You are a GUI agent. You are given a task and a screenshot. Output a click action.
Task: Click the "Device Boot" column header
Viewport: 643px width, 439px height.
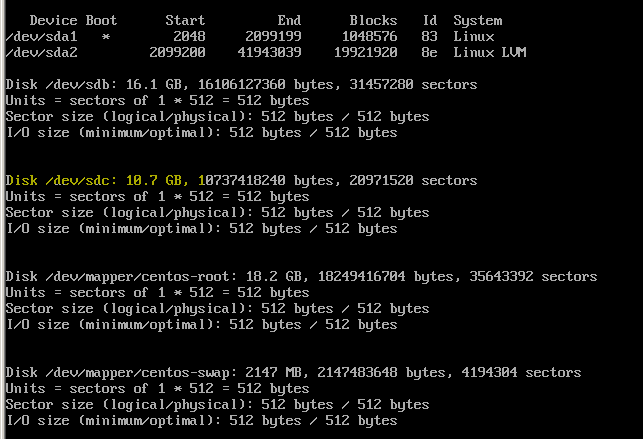click(73, 20)
